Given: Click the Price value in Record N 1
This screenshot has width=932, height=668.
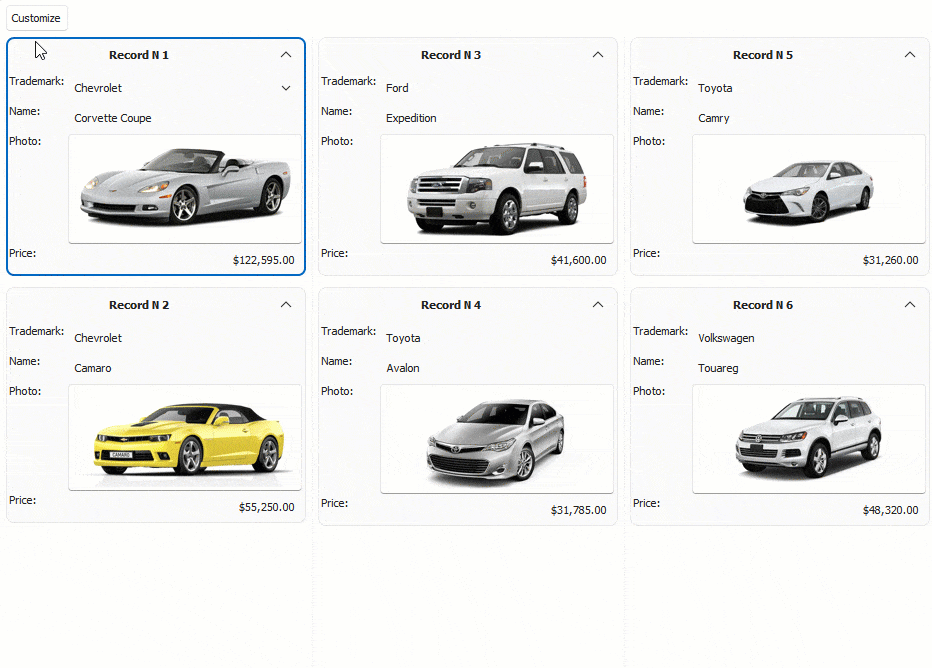Looking at the screenshot, I should 264,260.
